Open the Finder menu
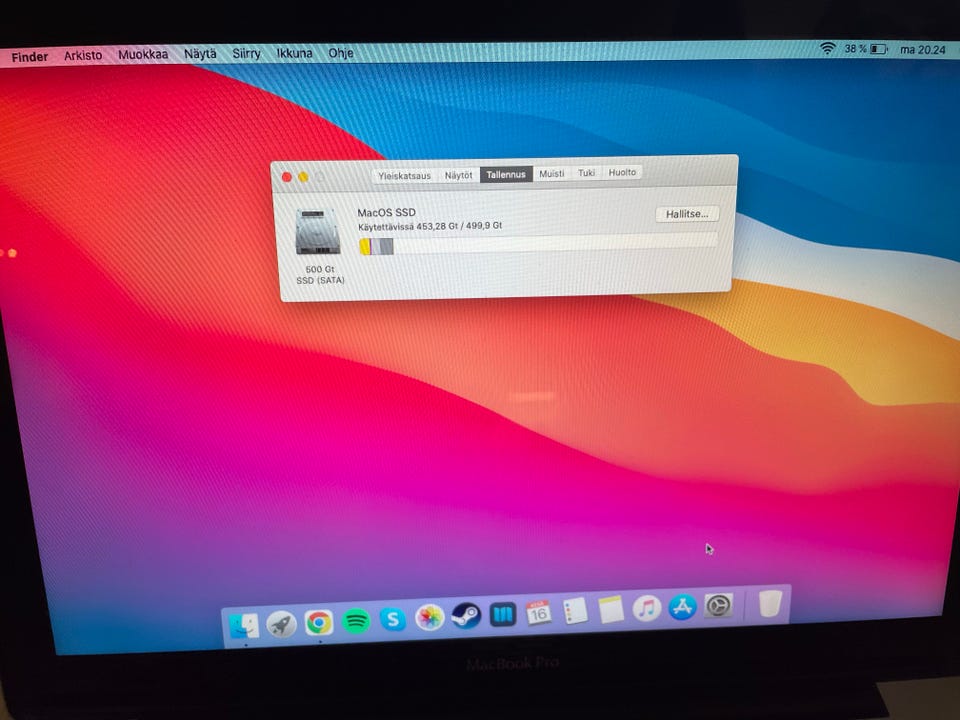 (29, 57)
